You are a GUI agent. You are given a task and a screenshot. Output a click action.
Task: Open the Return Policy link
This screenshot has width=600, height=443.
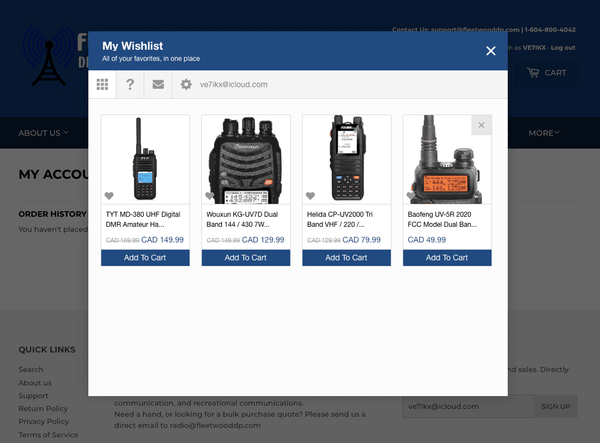(43, 409)
